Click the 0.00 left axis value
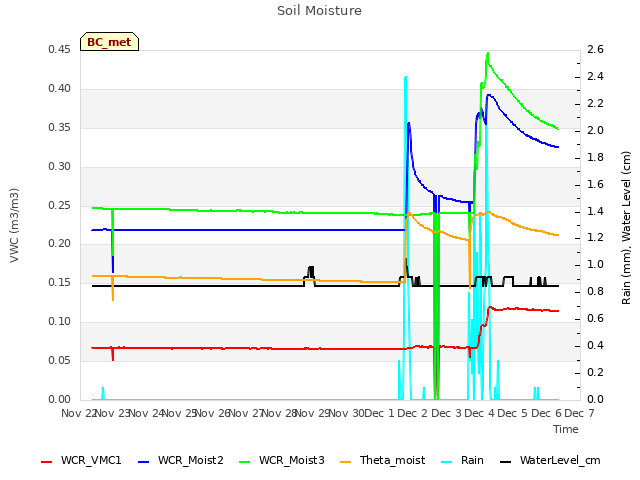 [x=59, y=399]
